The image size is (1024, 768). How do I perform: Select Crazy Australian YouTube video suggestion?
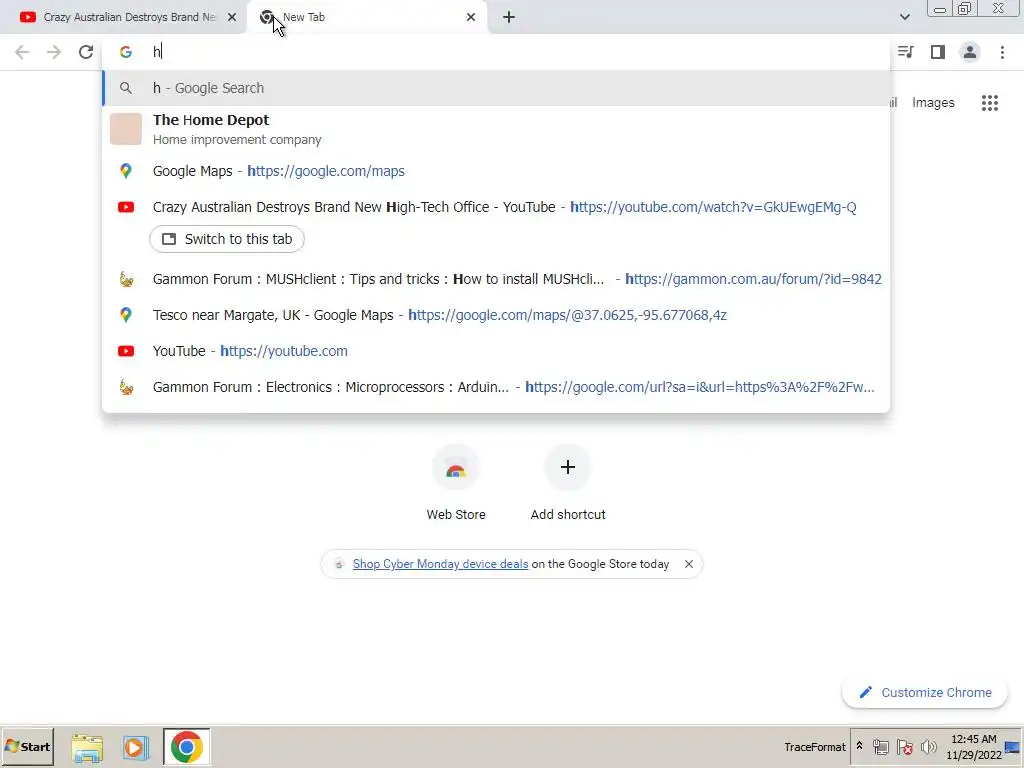click(x=496, y=207)
